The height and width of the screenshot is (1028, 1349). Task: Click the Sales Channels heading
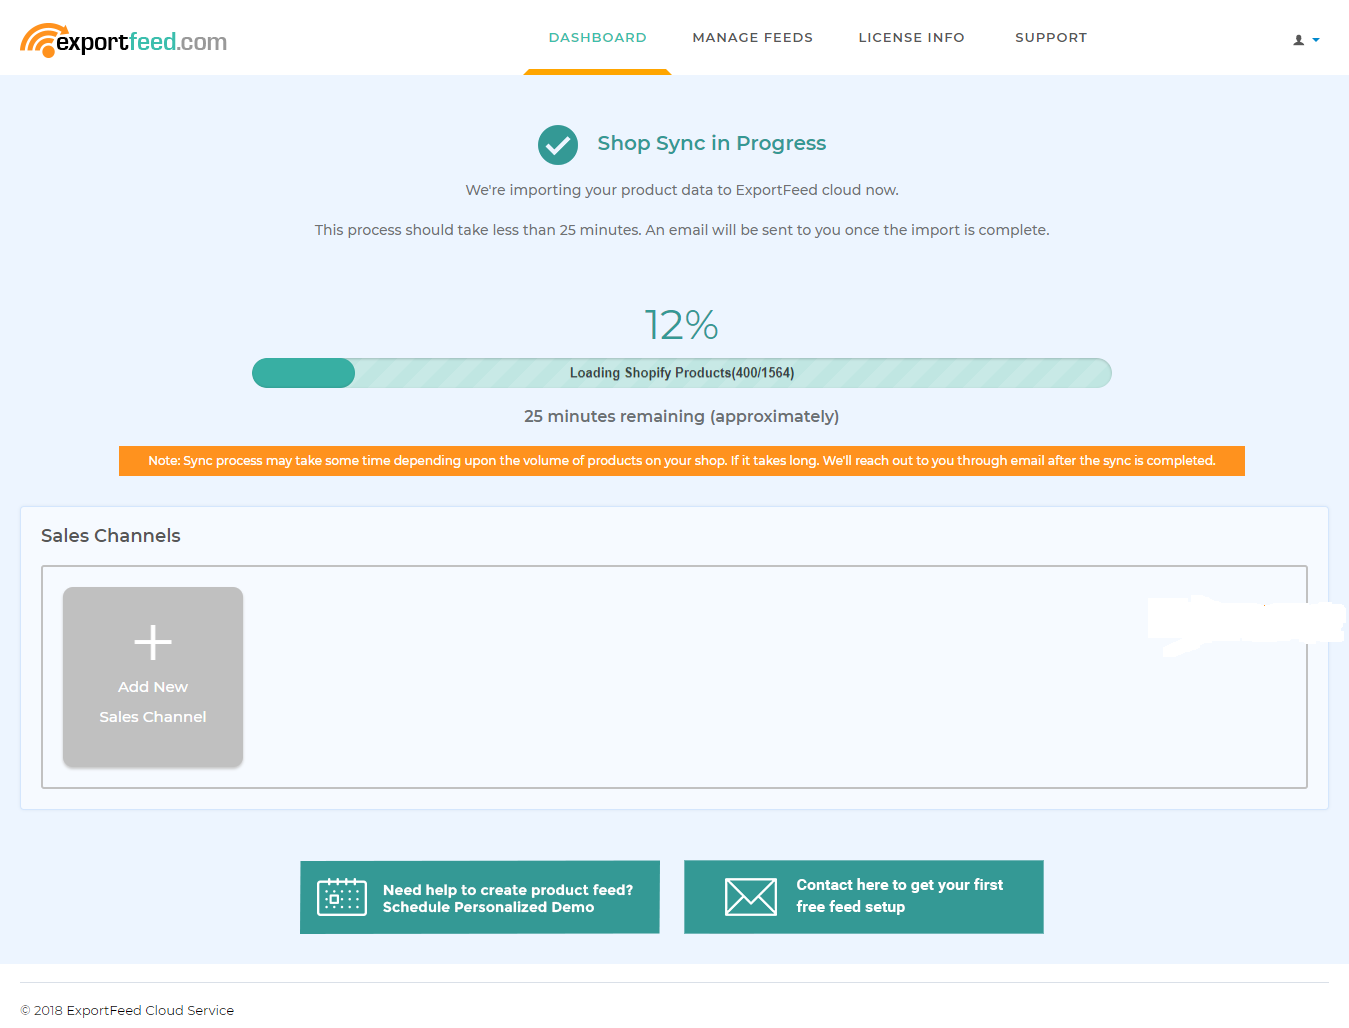click(x=111, y=535)
